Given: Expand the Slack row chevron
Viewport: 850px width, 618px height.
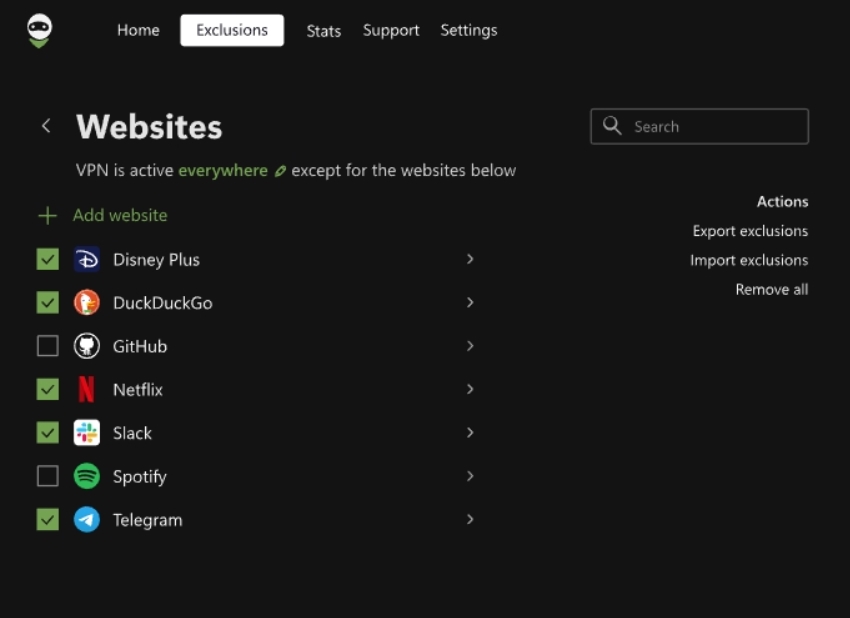Looking at the screenshot, I should tap(470, 433).
